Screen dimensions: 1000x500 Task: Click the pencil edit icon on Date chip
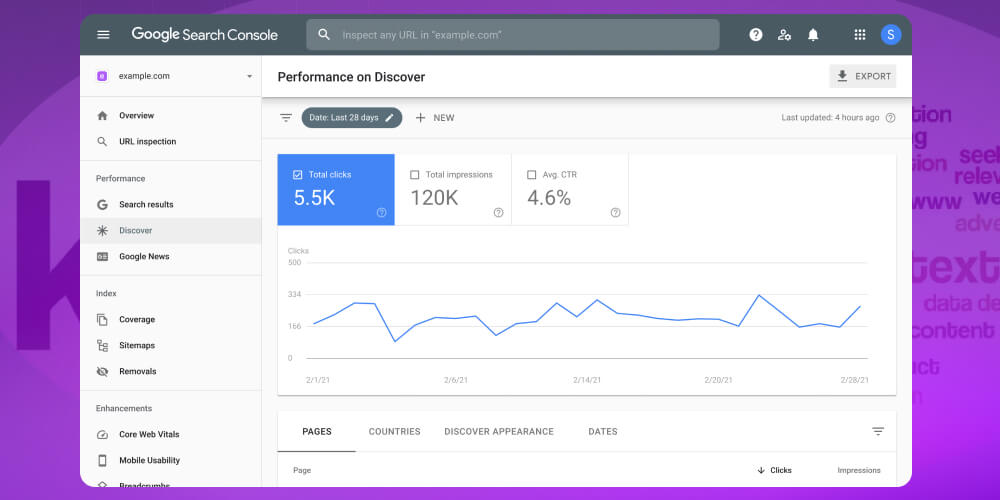point(389,118)
